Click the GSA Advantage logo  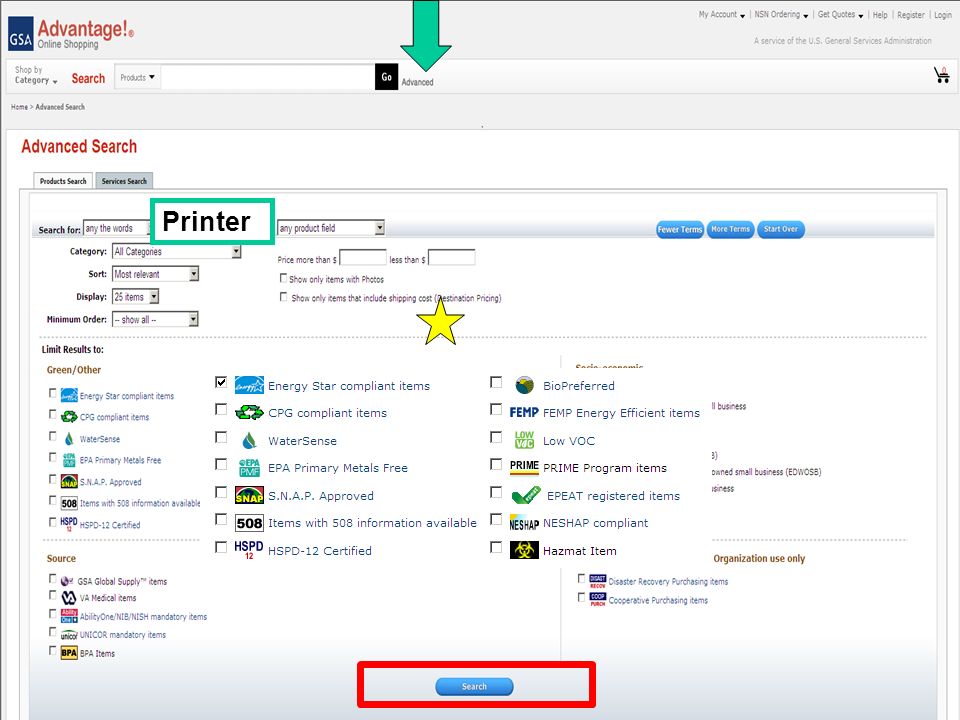pyautogui.click(x=70, y=34)
